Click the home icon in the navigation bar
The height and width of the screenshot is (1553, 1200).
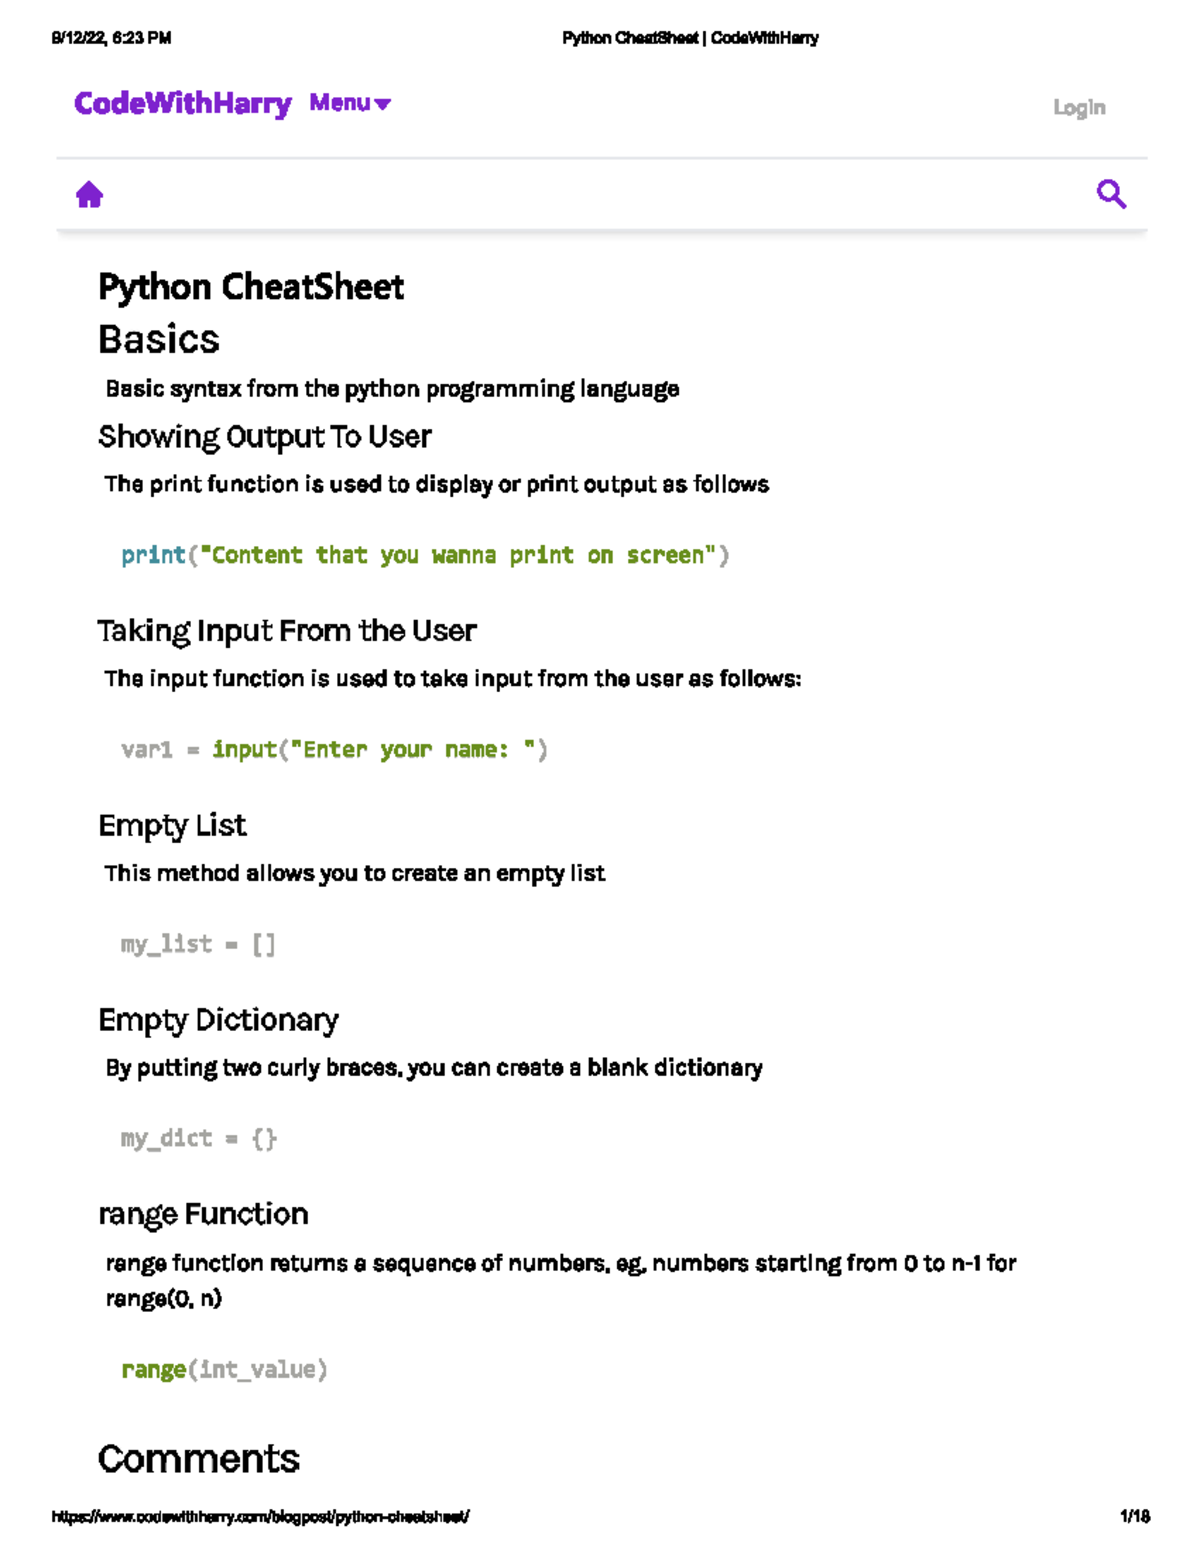click(91, 193)
